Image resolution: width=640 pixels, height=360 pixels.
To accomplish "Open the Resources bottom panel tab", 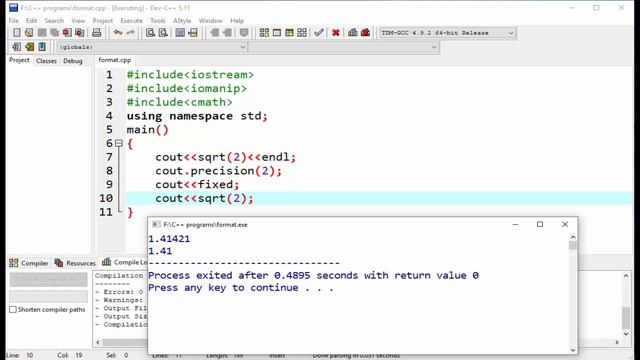I will click(75, 263).
